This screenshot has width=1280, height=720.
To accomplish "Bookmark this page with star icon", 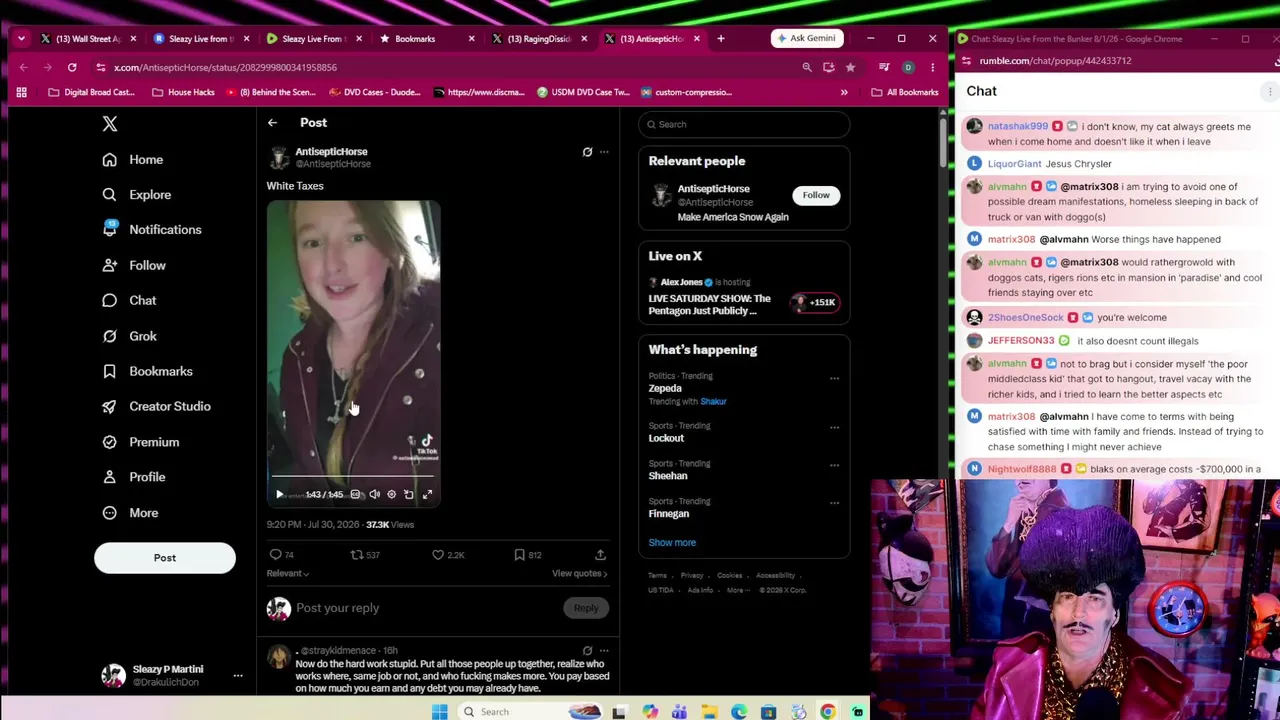I will click(x=850, y=68).
